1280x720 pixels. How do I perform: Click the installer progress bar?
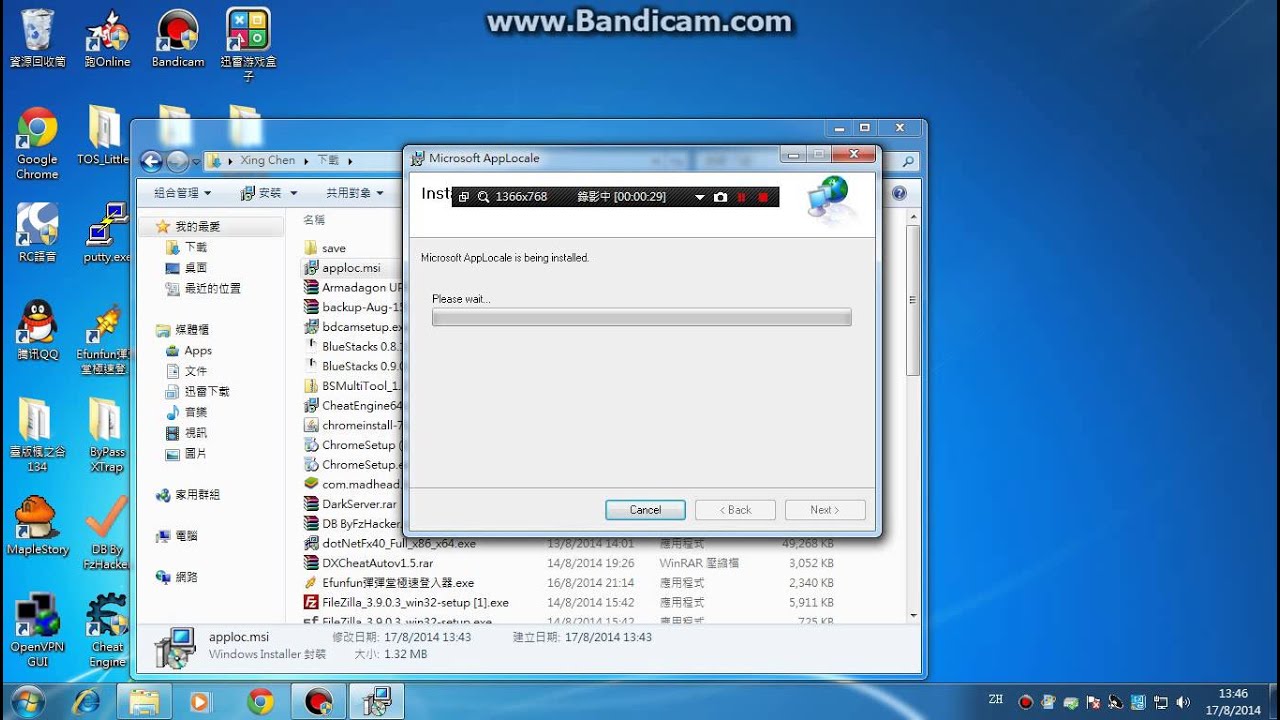[x=641, y=317]
